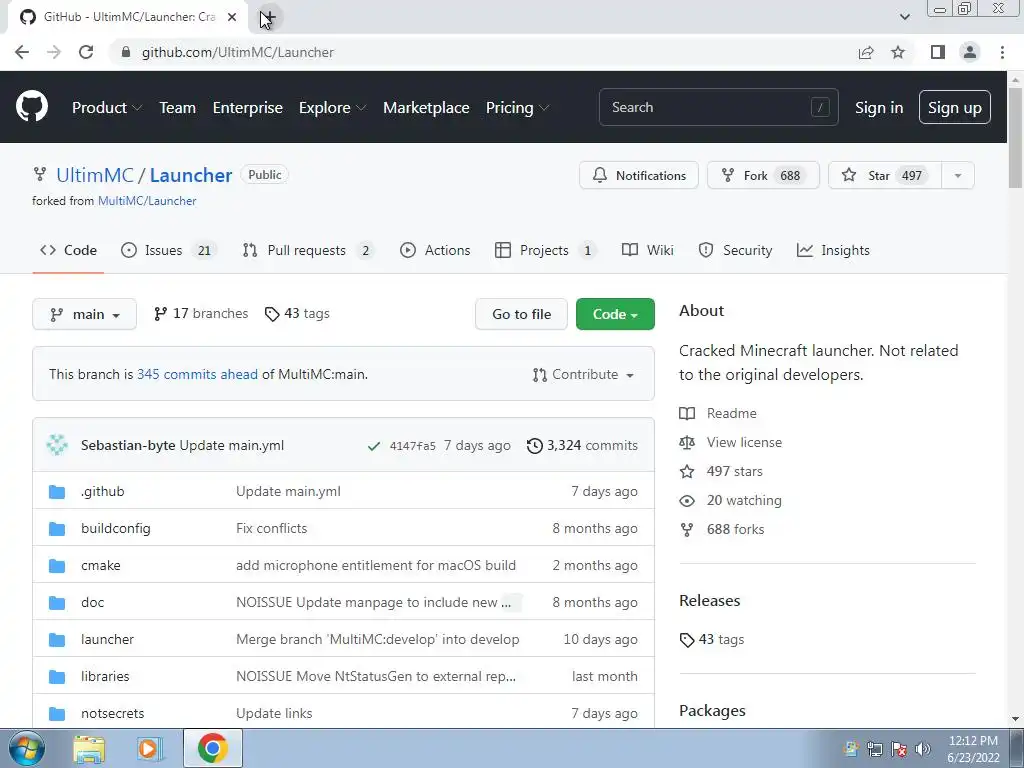Click the launcher folder icon
The height and width of the screenshot is (768, 1024).
pos(57,640)
